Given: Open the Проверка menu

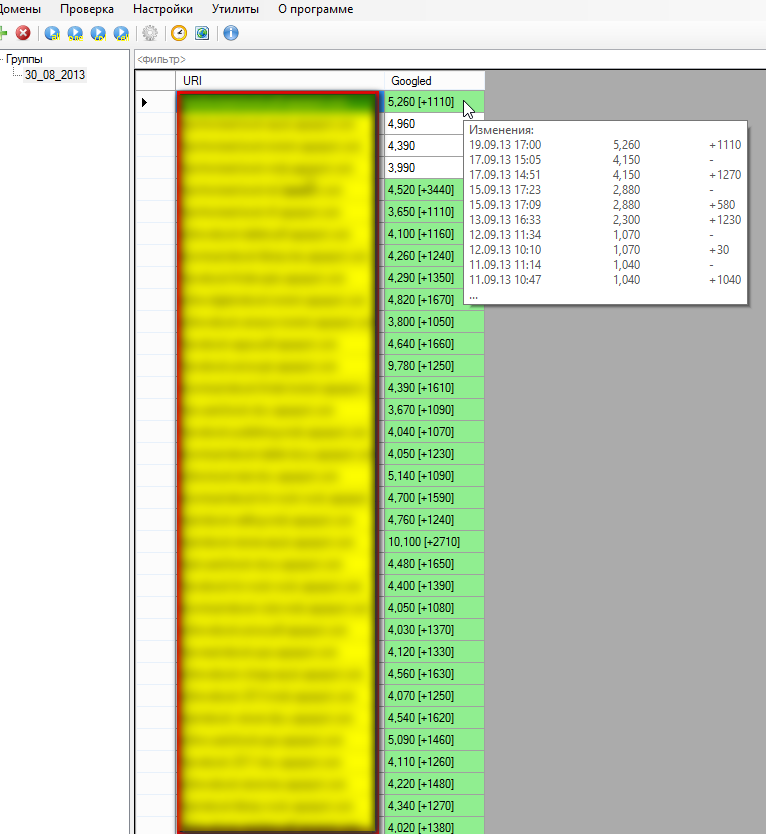Looking at the screenshot, I should pos(87,9).
